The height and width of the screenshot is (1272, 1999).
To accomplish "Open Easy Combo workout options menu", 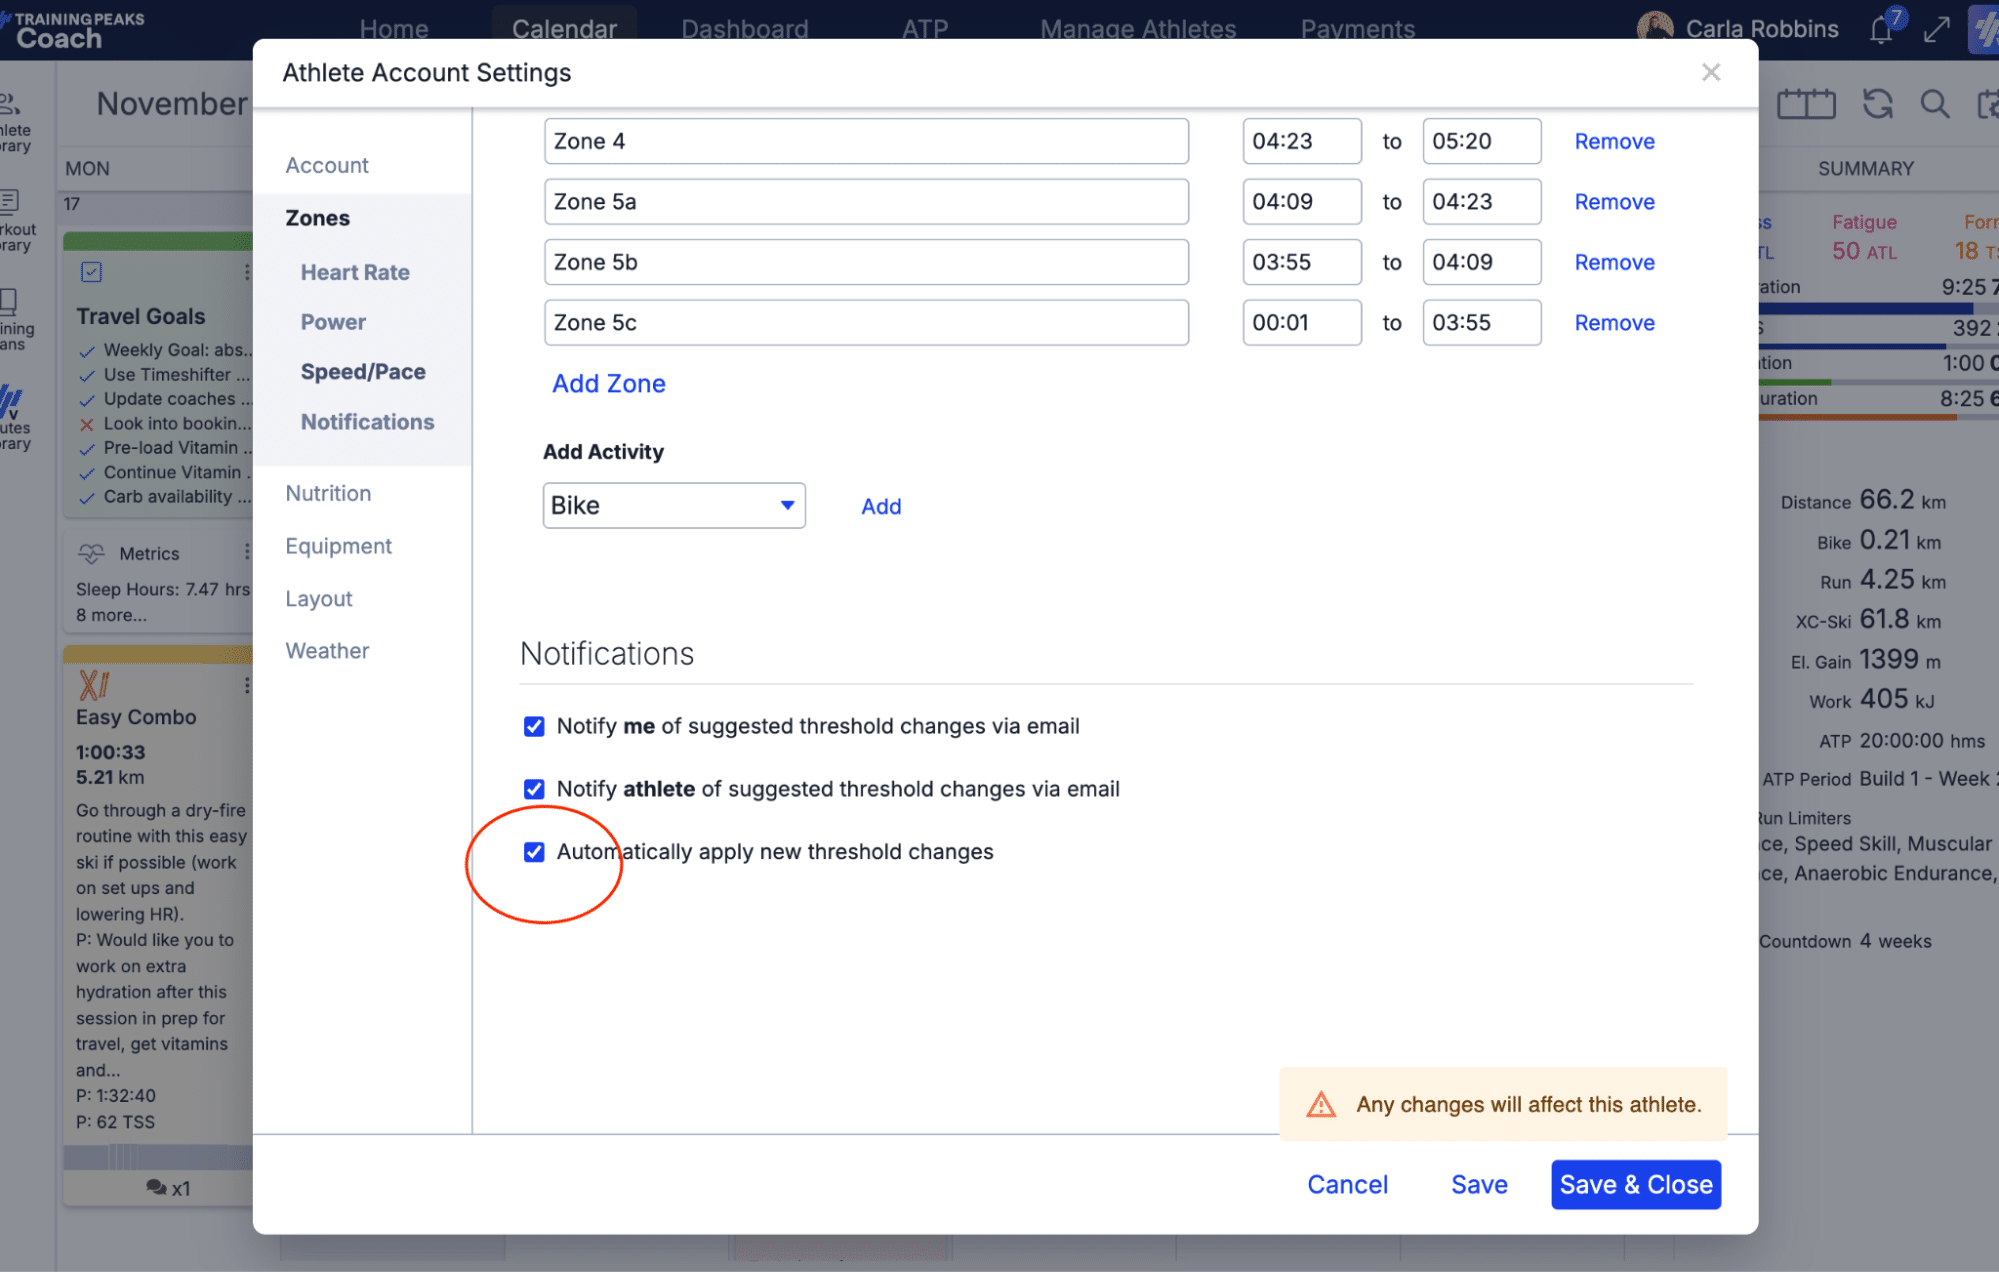I will click(246, 685).
